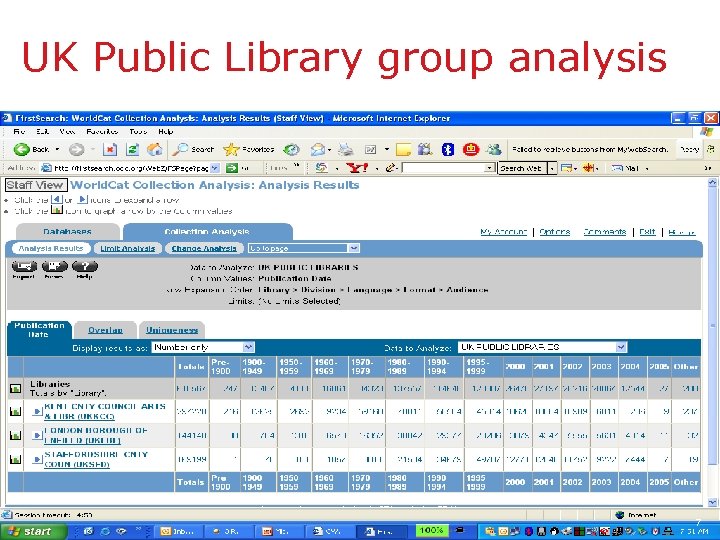The image size is (720, 540).
Task: Switch to the Overlap tab
Action: pyautogui.click(x=105, y=330)
